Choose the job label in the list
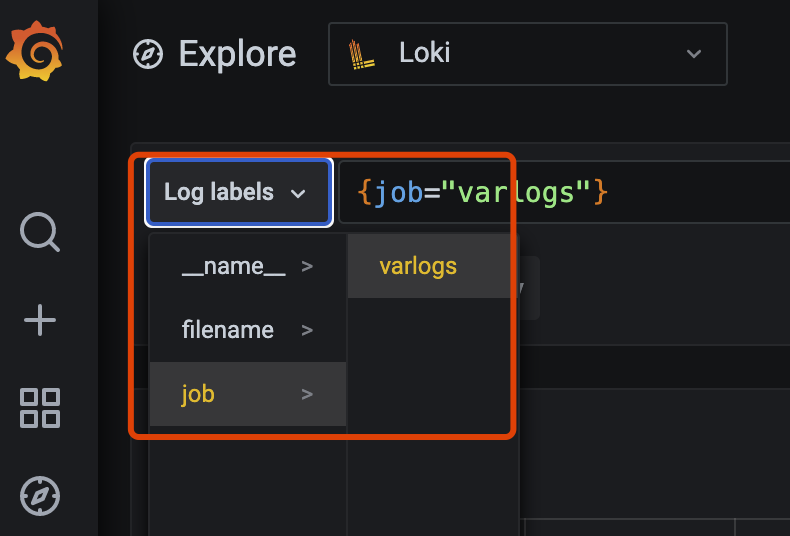The height and width of the screenshot is (536, 790). click(198, 394)
